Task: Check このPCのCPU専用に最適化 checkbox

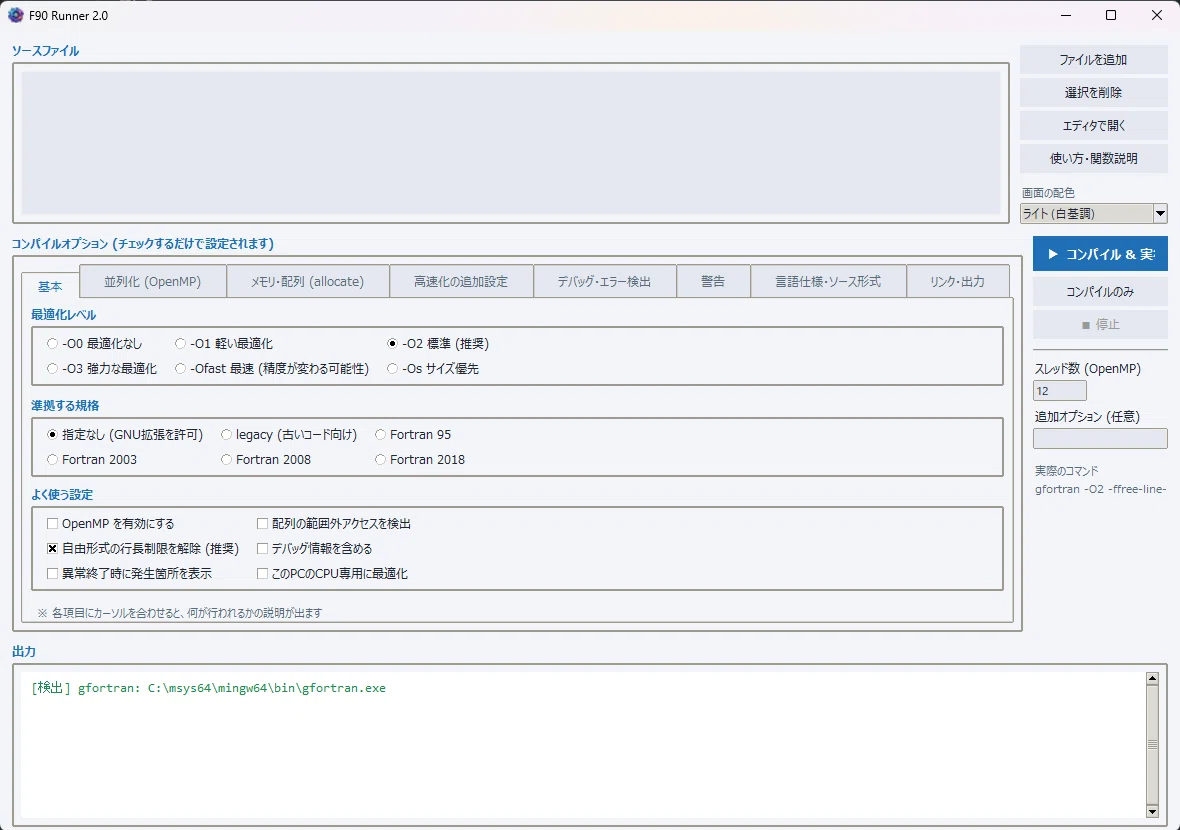Action: click(x=333, y=573)
